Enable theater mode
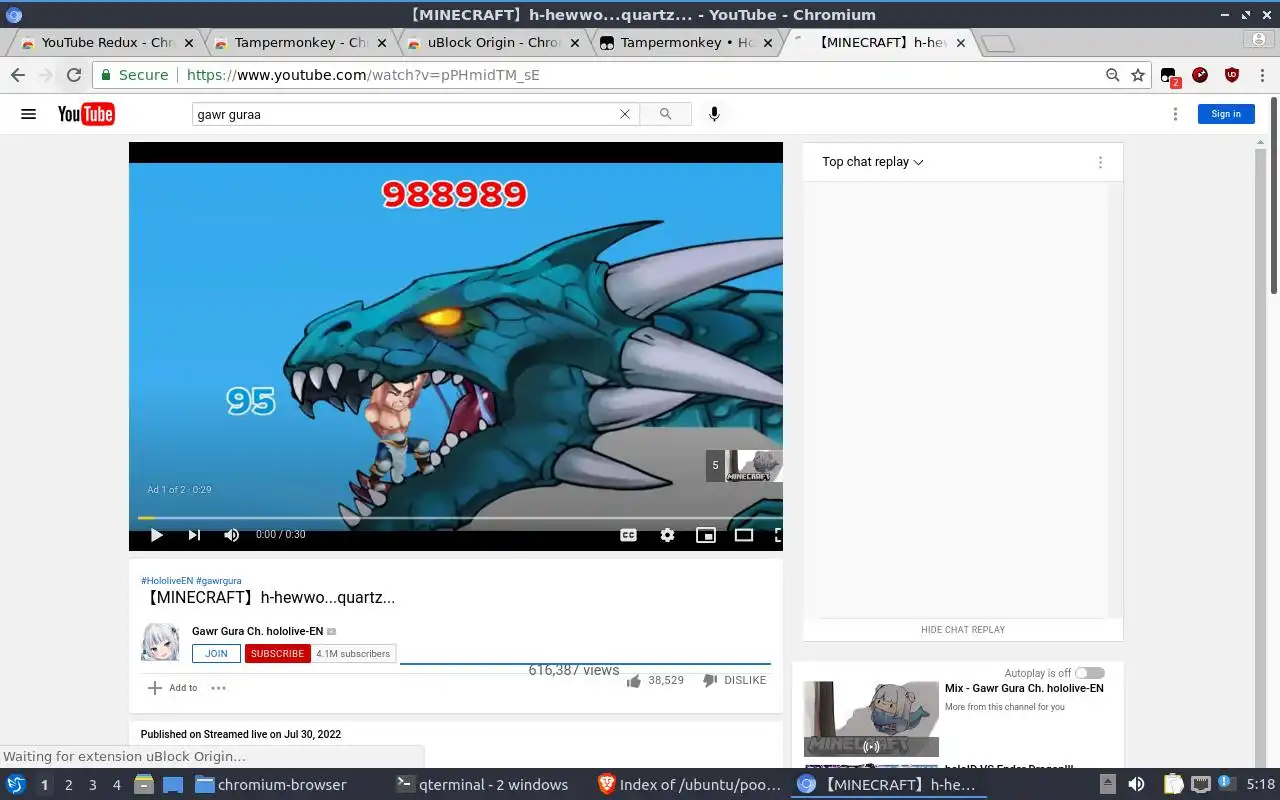The image size is (1280, 800). [744, 535]
